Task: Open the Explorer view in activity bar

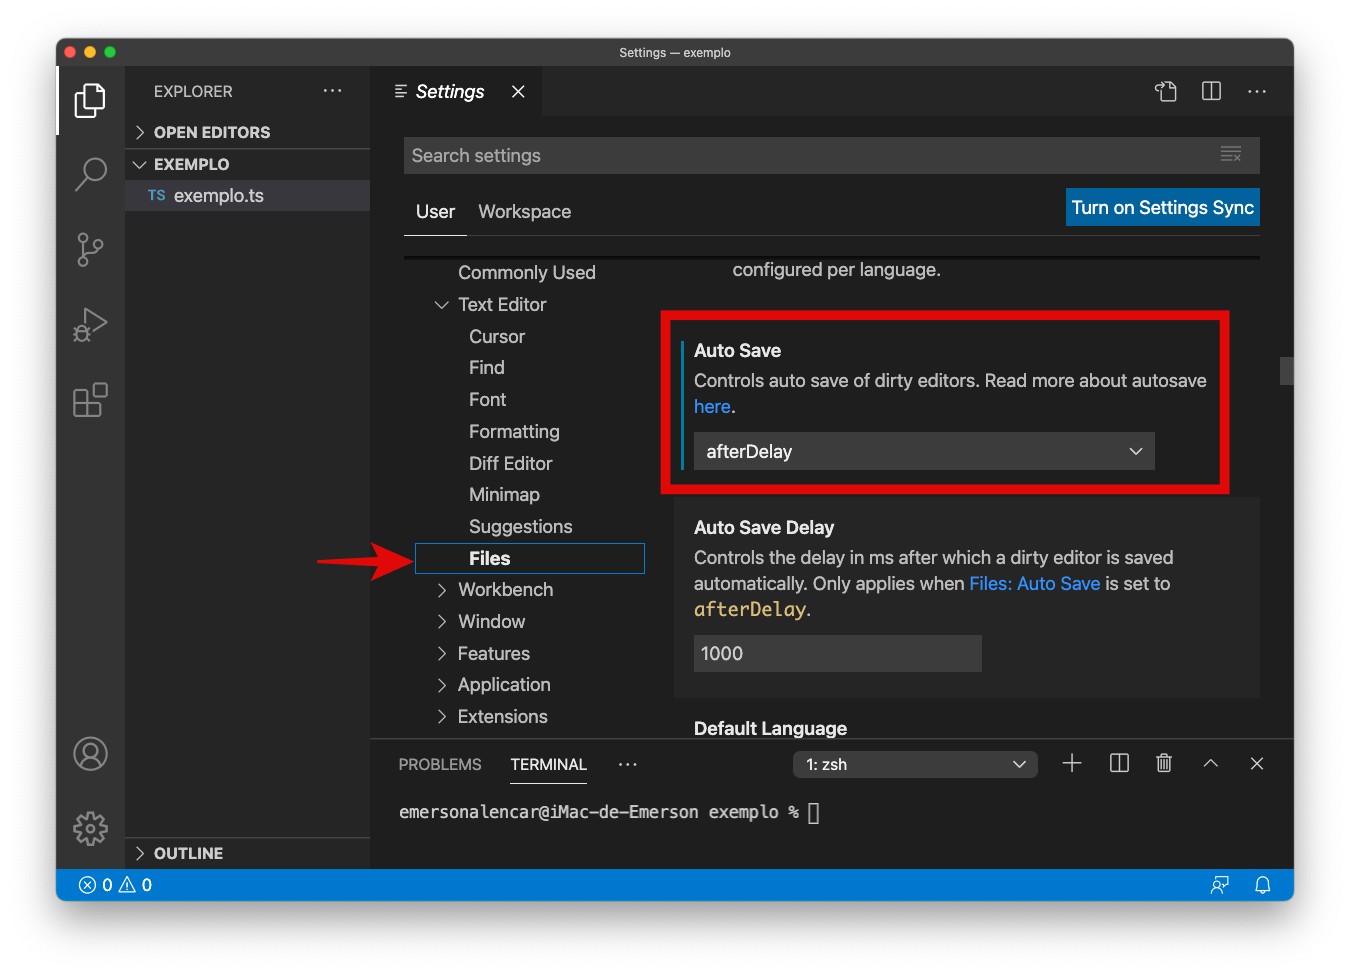Action: click(x=90, y=100)
